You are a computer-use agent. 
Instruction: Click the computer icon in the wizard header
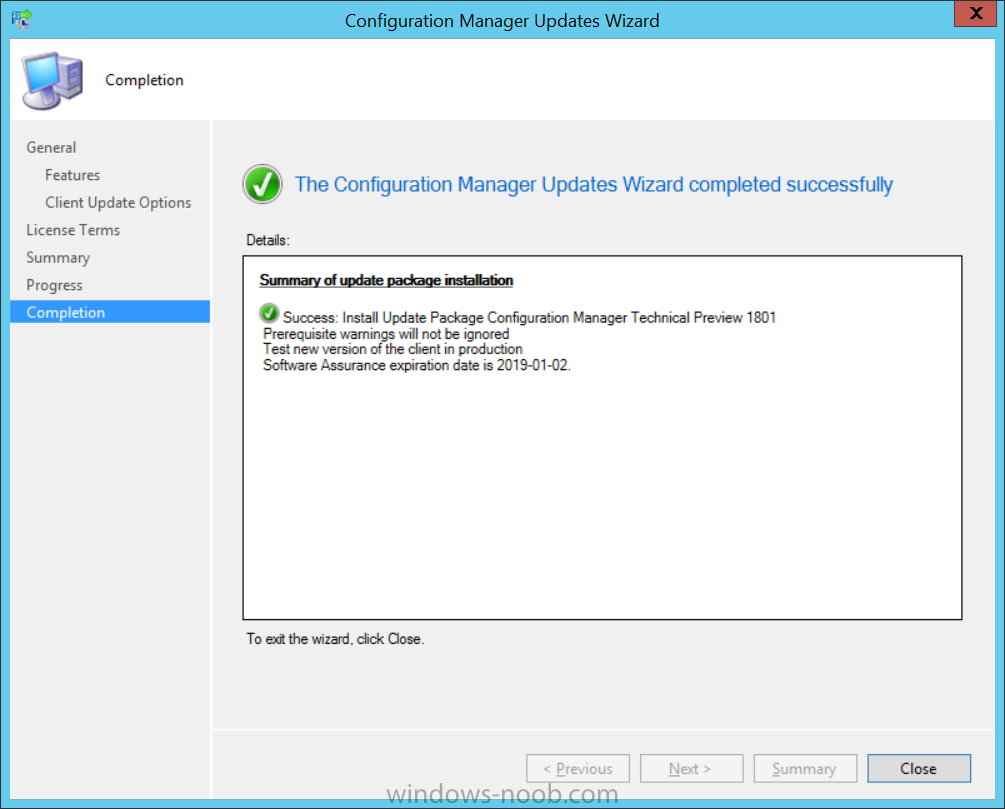coord(53,80)
